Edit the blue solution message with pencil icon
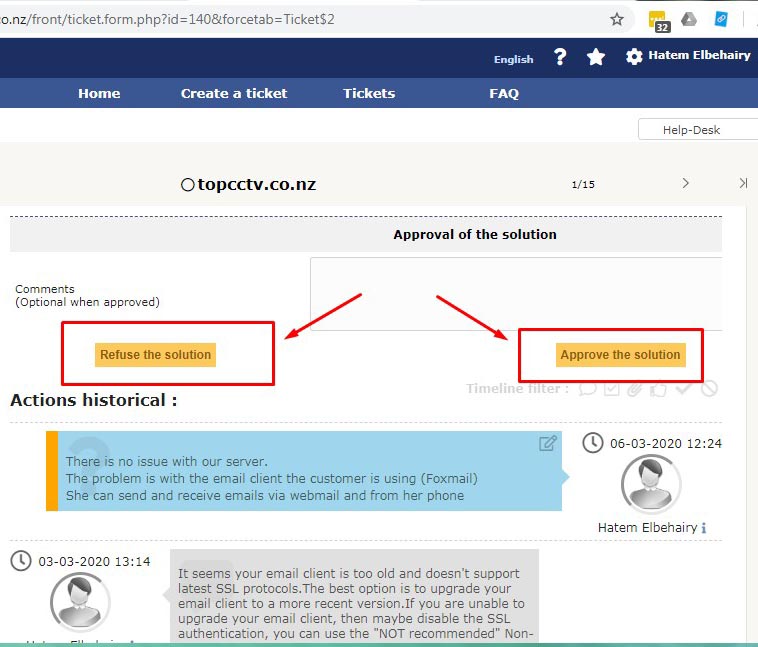This screenshot has width=758, height=647. click(x=548, y=443)
